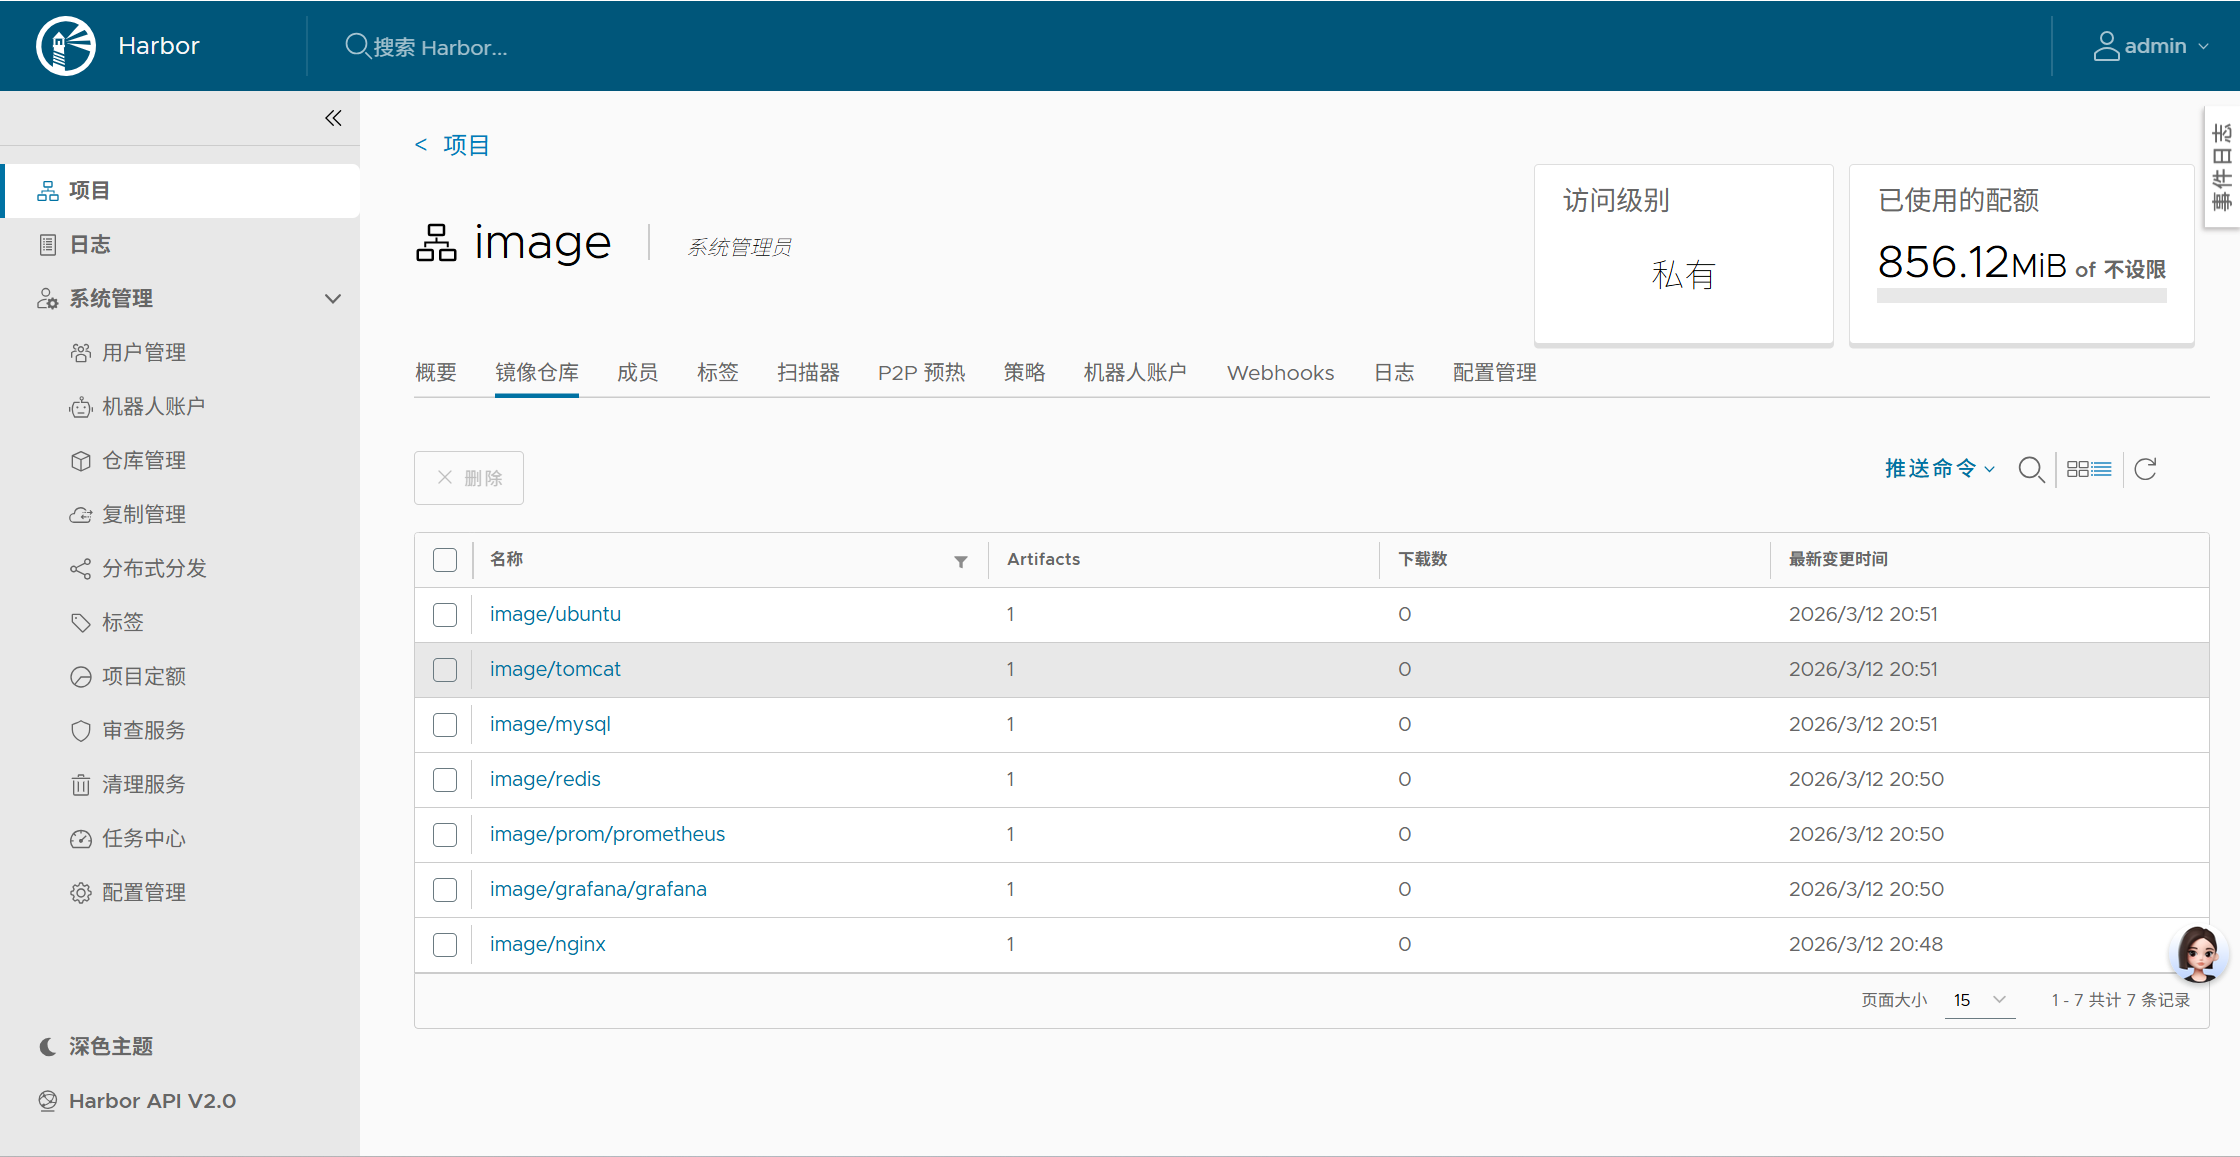Select the image/redis repository checkbox
The height and width of the screenshot is (1157, 2240).
click(x=445, y=780)
